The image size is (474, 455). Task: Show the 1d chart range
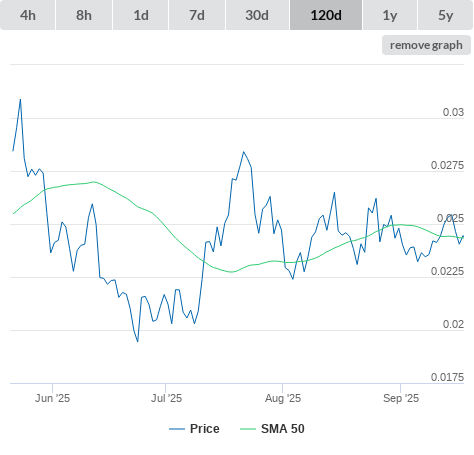(x=141, y=15)
